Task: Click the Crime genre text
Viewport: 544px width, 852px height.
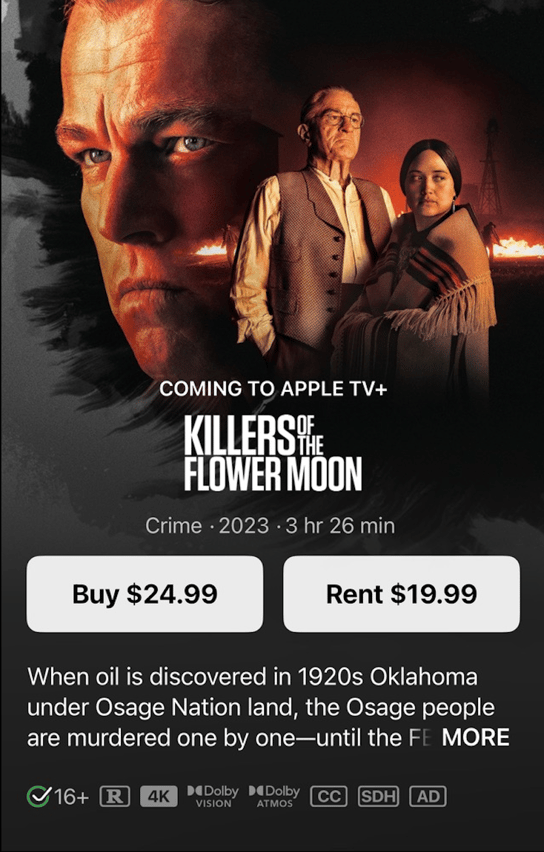Action: [x=173, y=525]
